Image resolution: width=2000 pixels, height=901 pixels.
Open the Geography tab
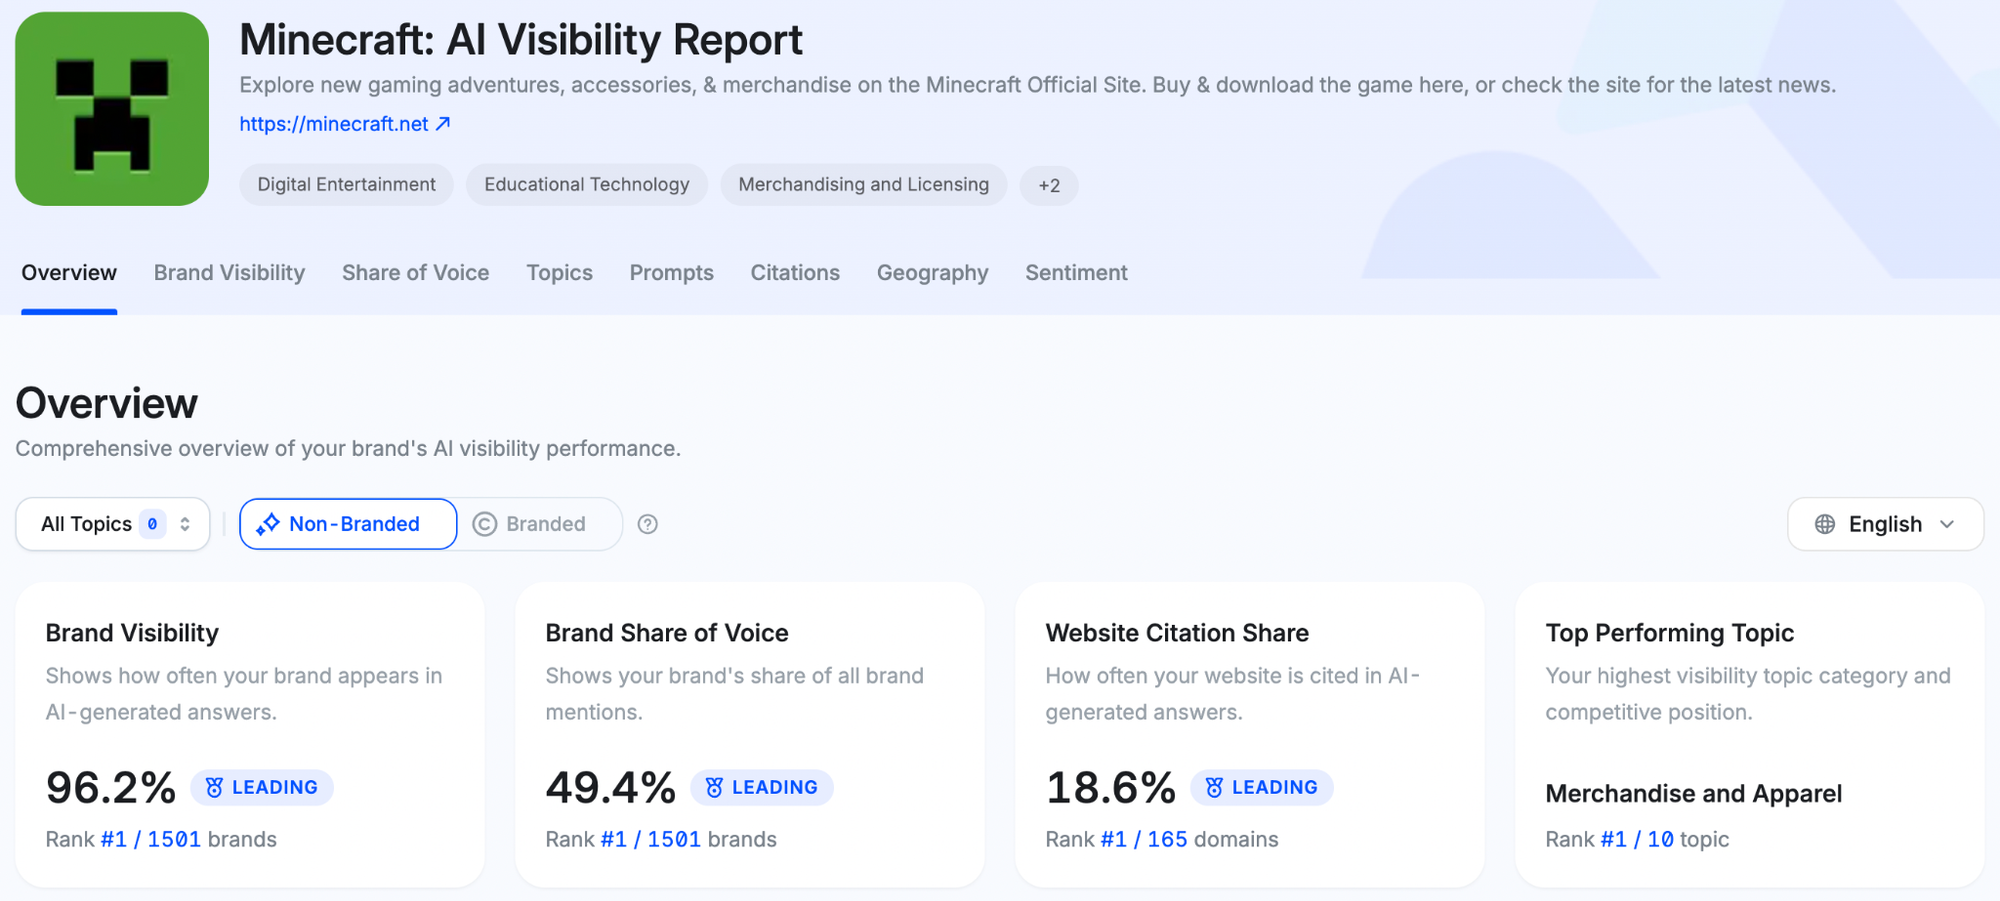pos(932,272)
